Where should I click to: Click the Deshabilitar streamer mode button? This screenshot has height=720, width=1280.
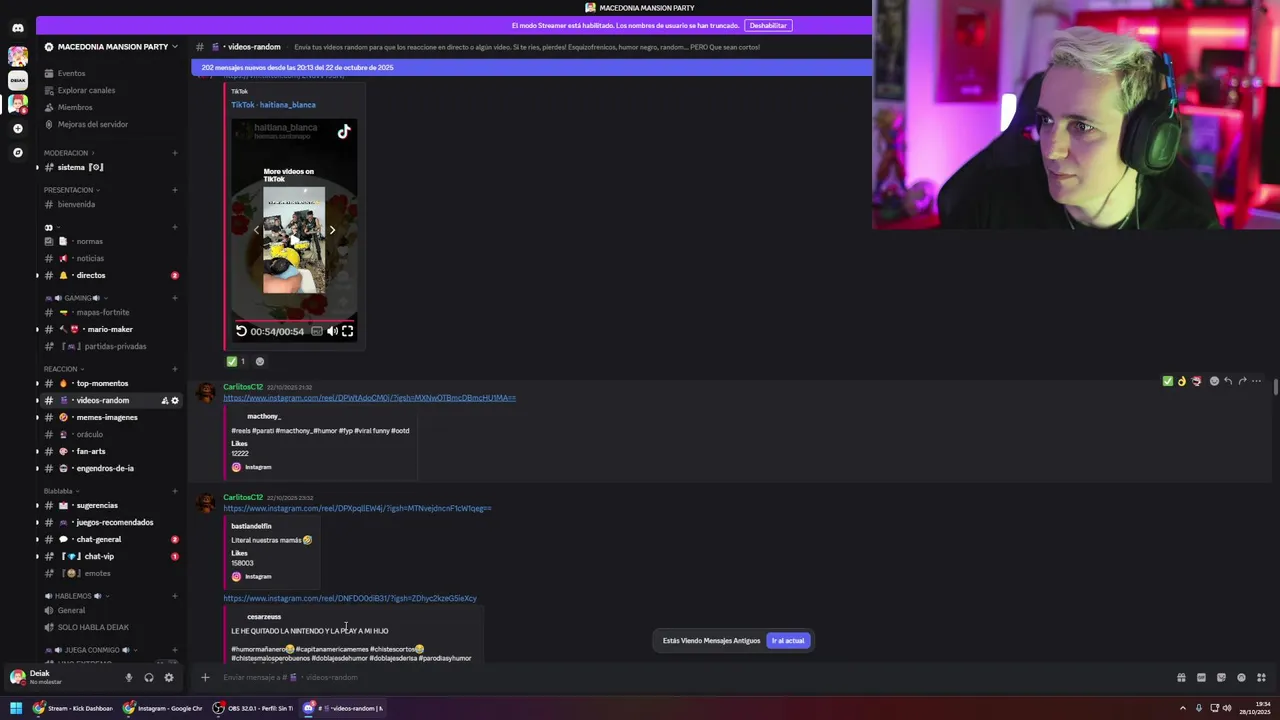(x=768, y=25)
